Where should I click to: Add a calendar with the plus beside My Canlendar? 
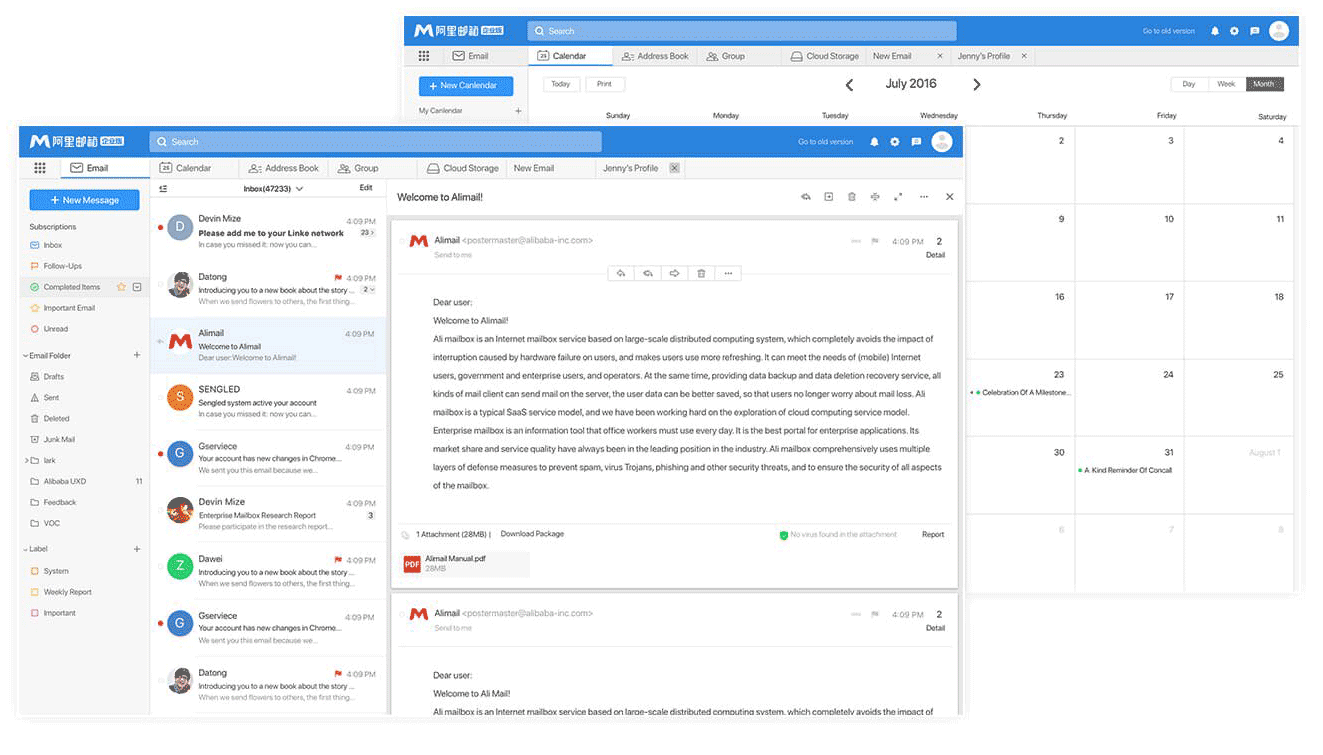point(518,111)
